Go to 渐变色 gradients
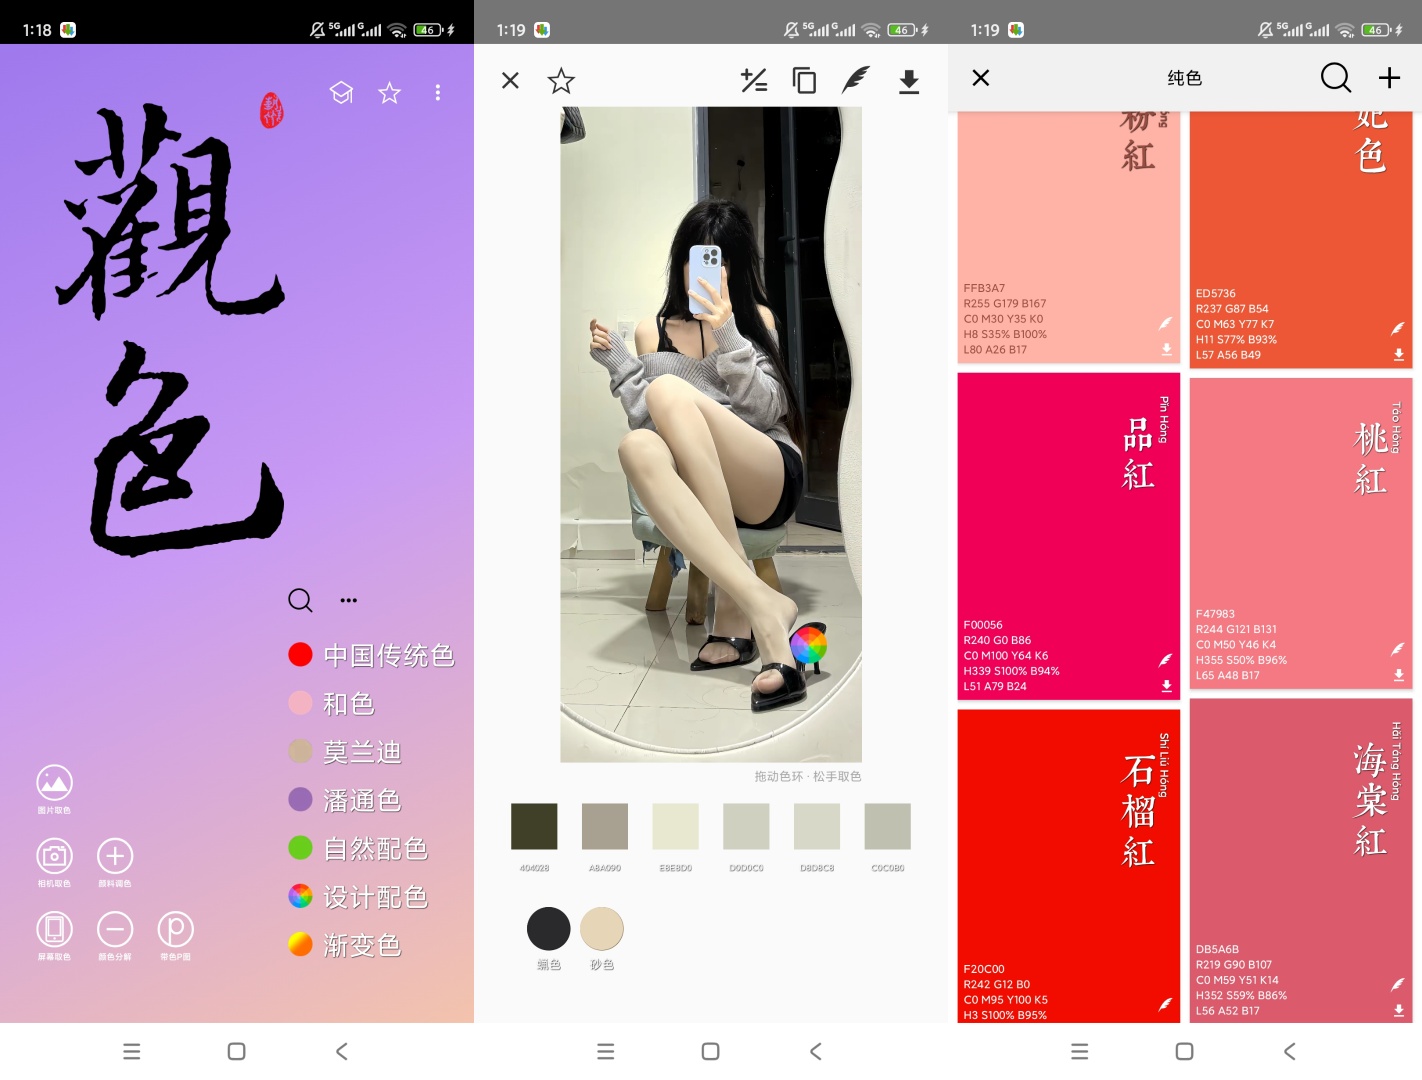 [x=345, y=945]
